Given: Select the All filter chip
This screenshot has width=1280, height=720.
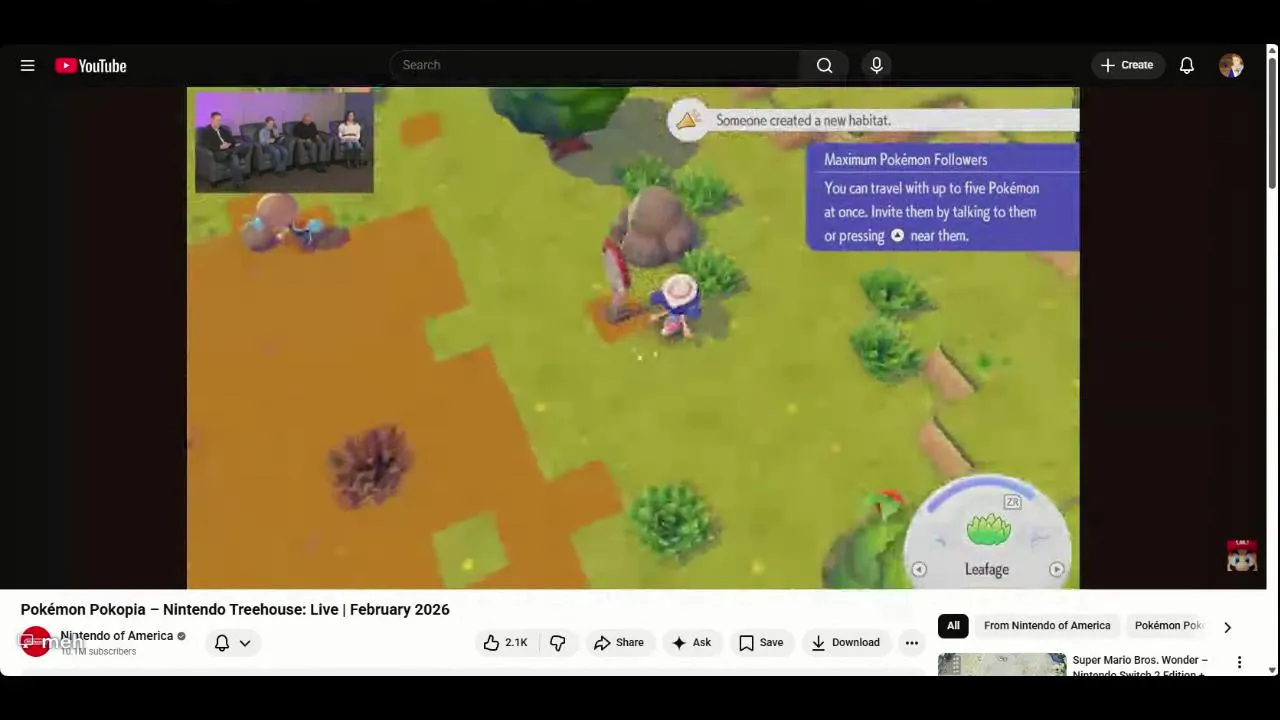Looking at the screenshot, I should [x=953, y=626].
